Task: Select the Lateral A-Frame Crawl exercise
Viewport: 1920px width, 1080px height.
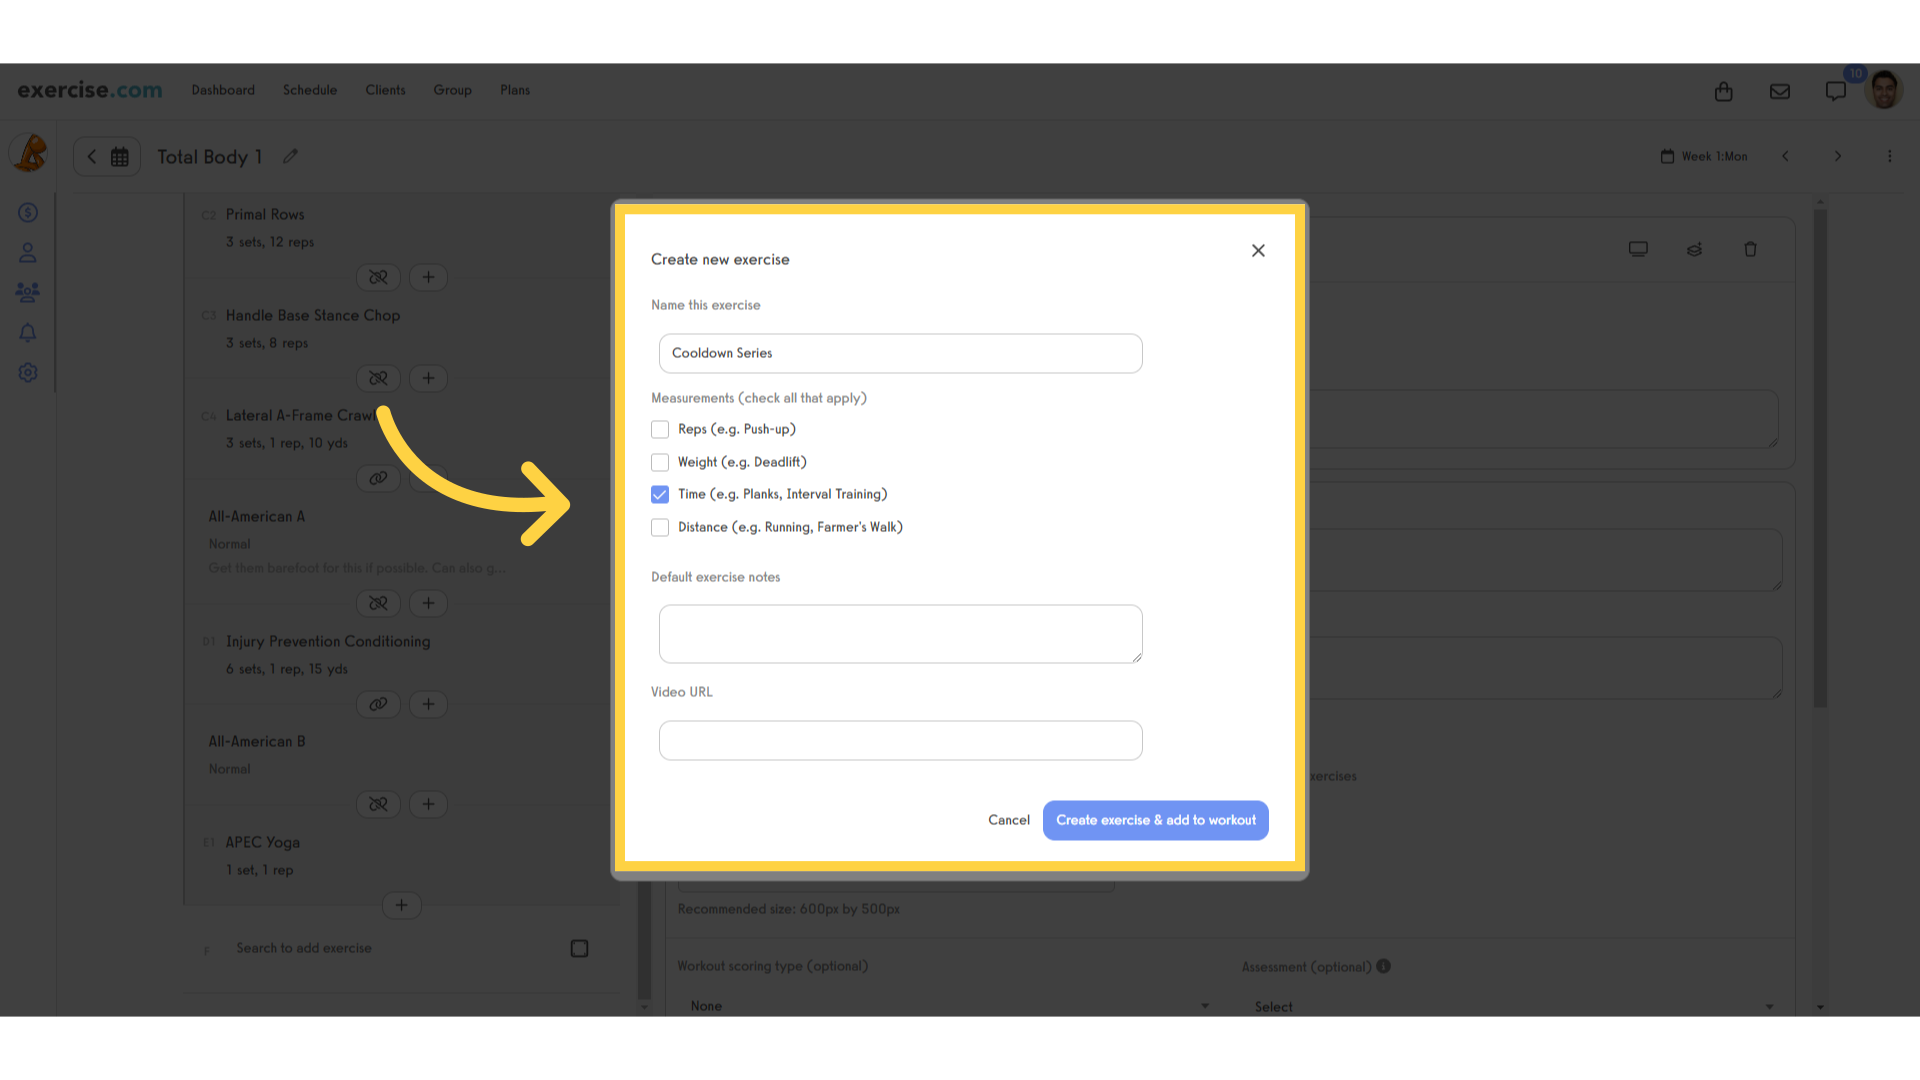Action: (300, 416)
